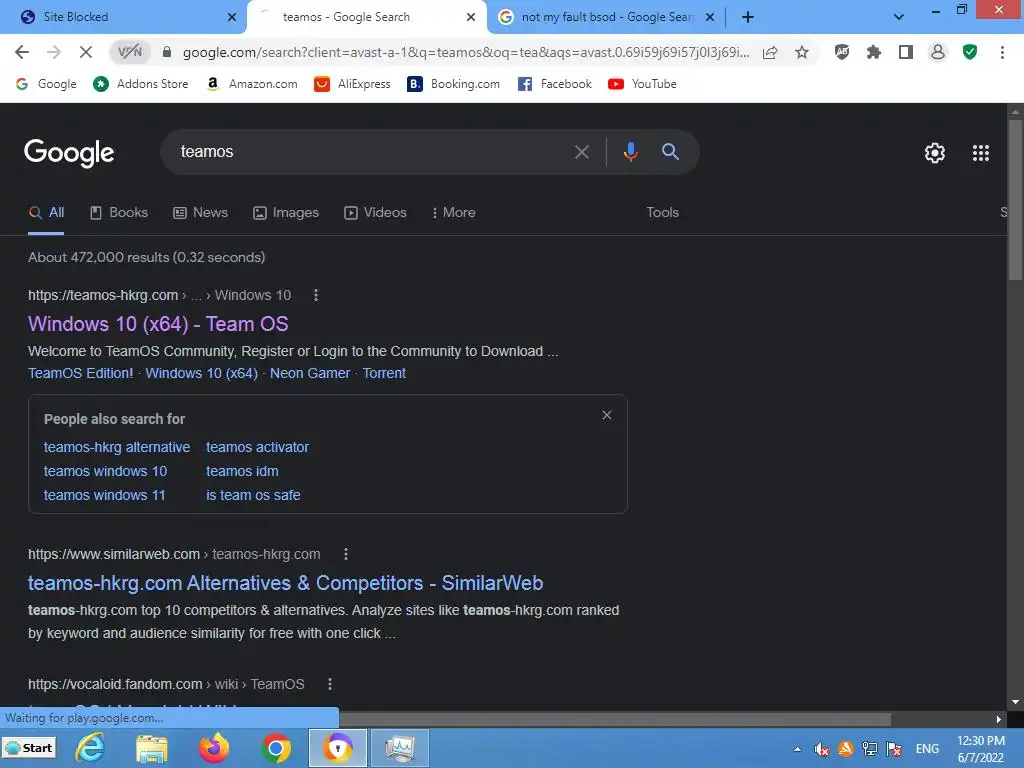Viewport: 1024px width, 768px height.
Task: Open the AliExpress bookmark
Action: [x=352, y=84]
